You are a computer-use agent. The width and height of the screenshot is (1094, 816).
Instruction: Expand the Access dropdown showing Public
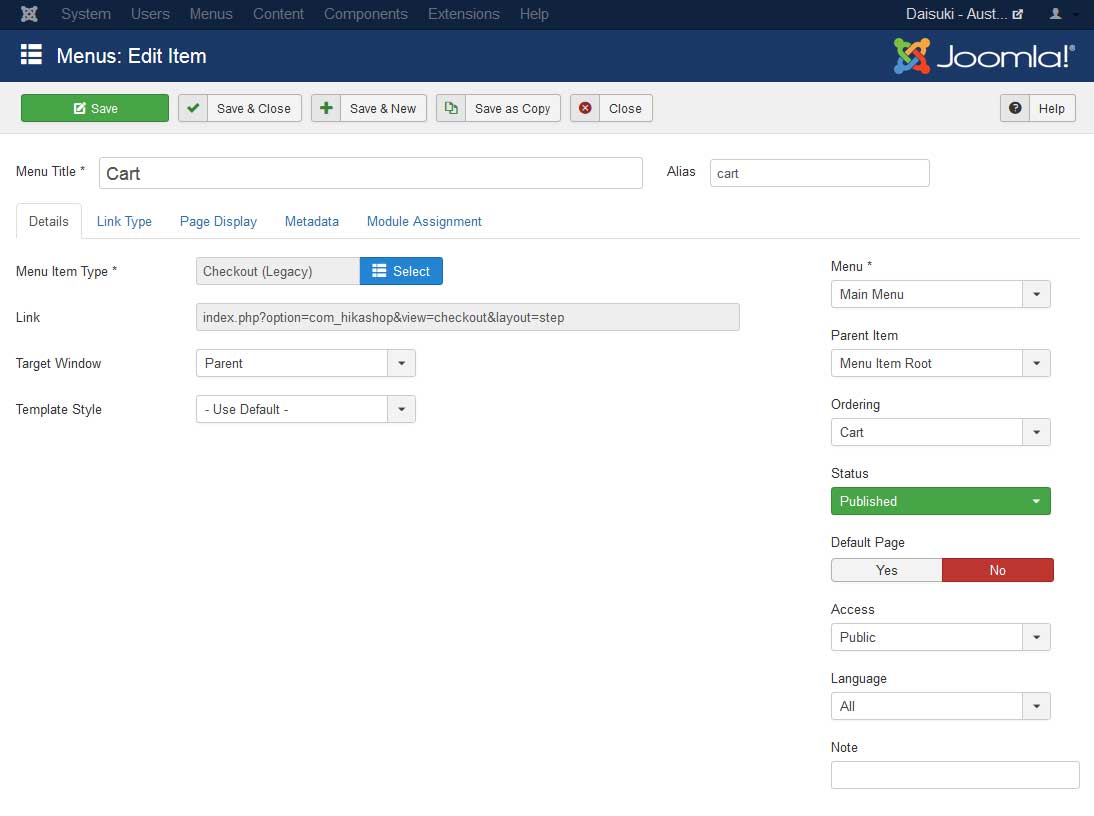[x=941, y=637]
